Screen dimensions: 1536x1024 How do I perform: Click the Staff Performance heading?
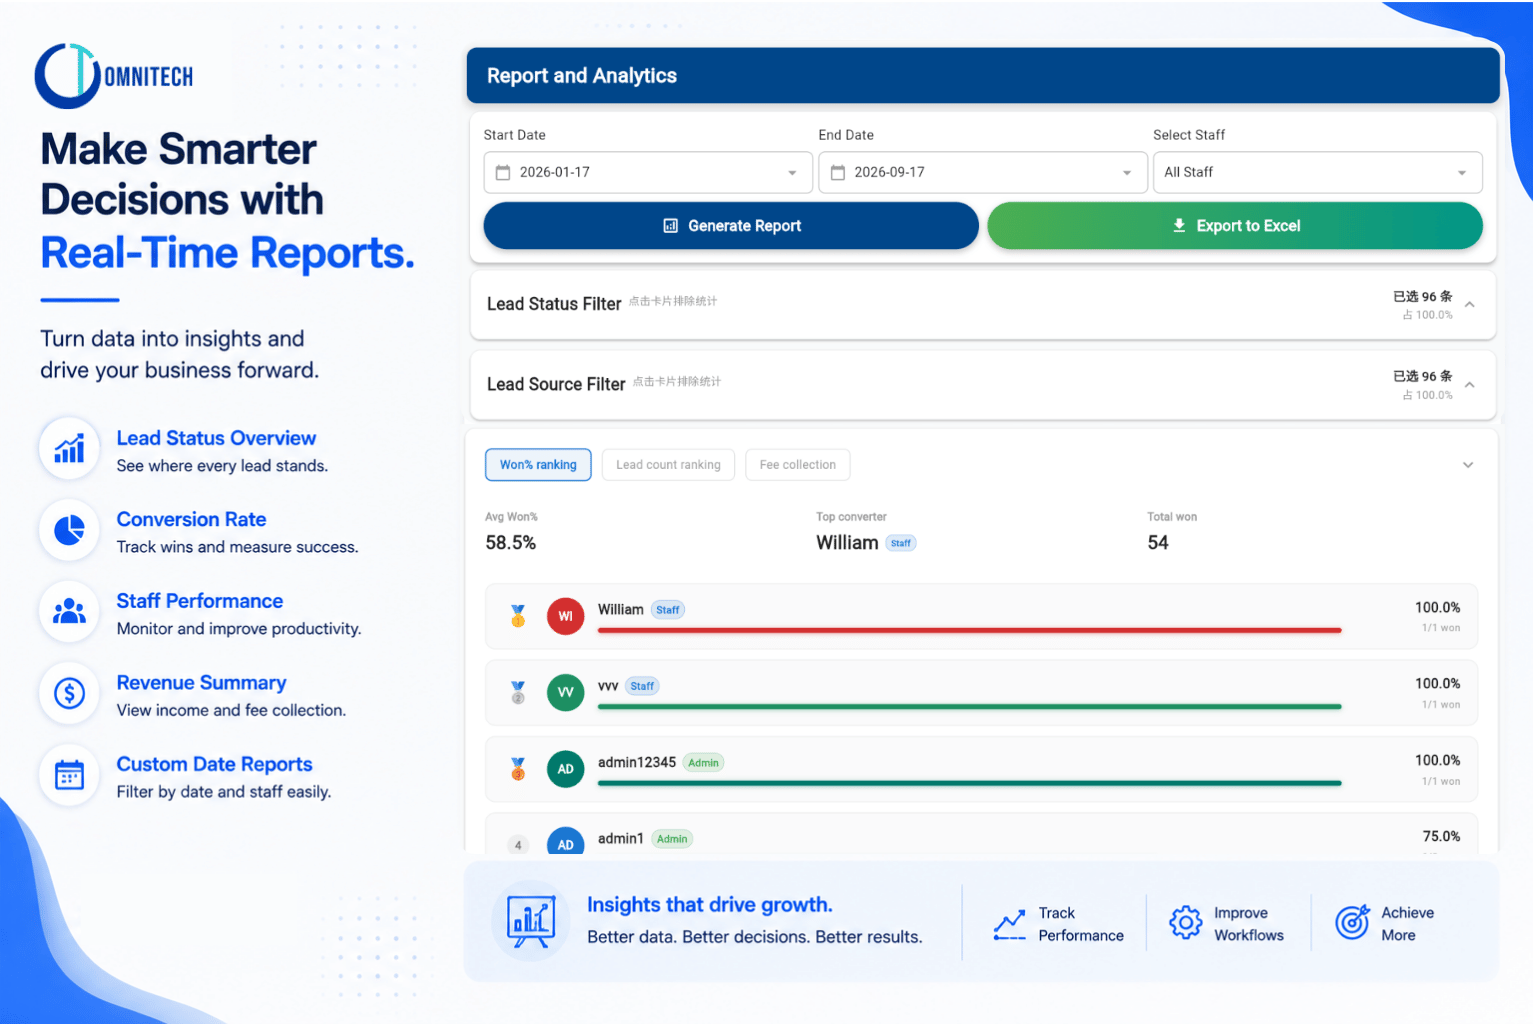point(200,601)
